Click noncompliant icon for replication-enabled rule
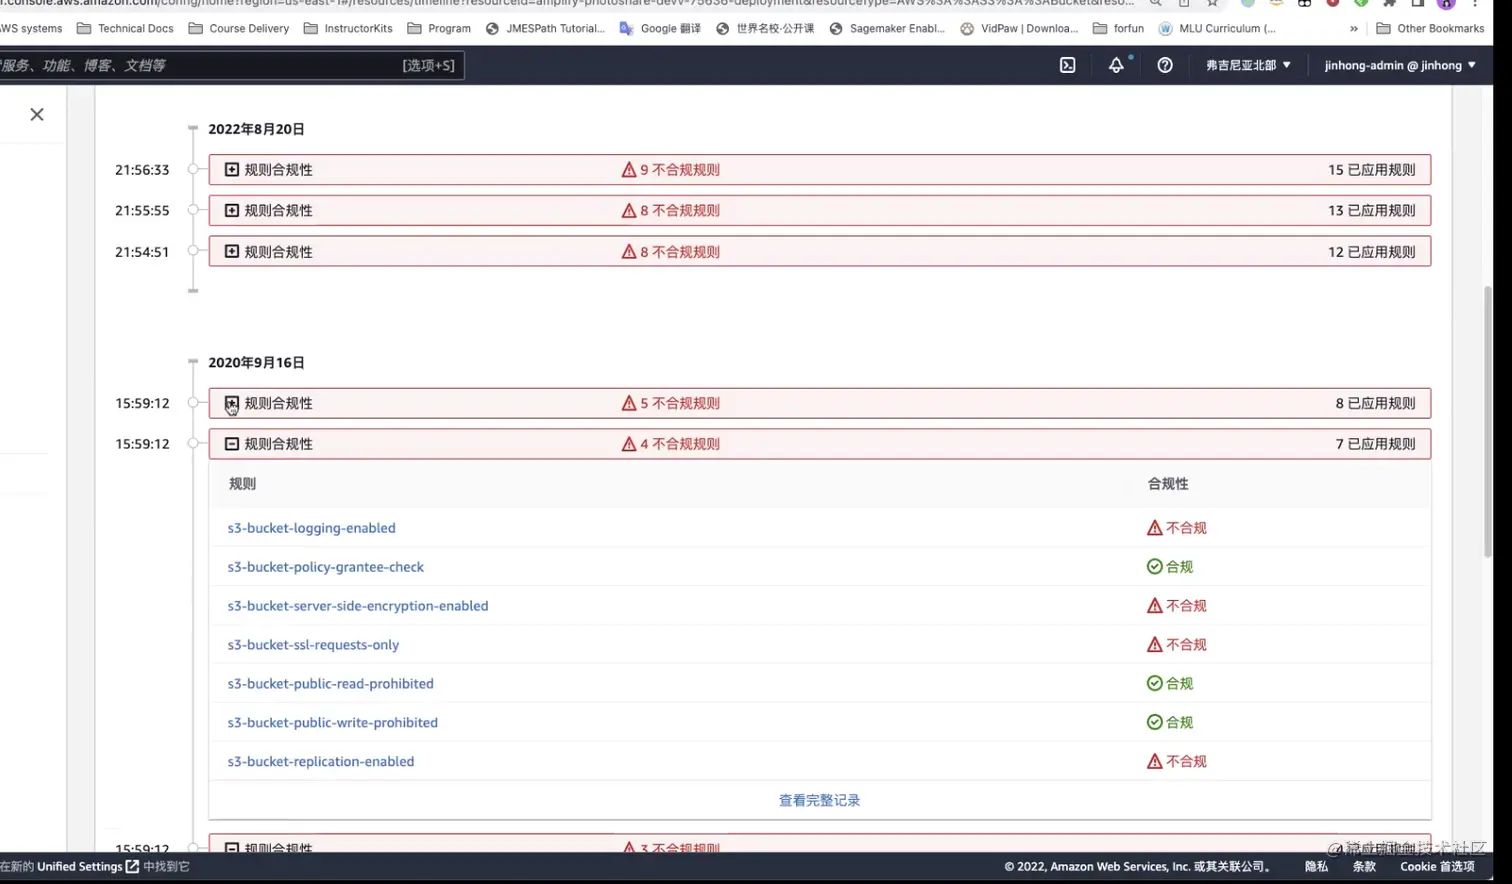The width and height of the screenshot is (1512, 884). [1154, 762]
